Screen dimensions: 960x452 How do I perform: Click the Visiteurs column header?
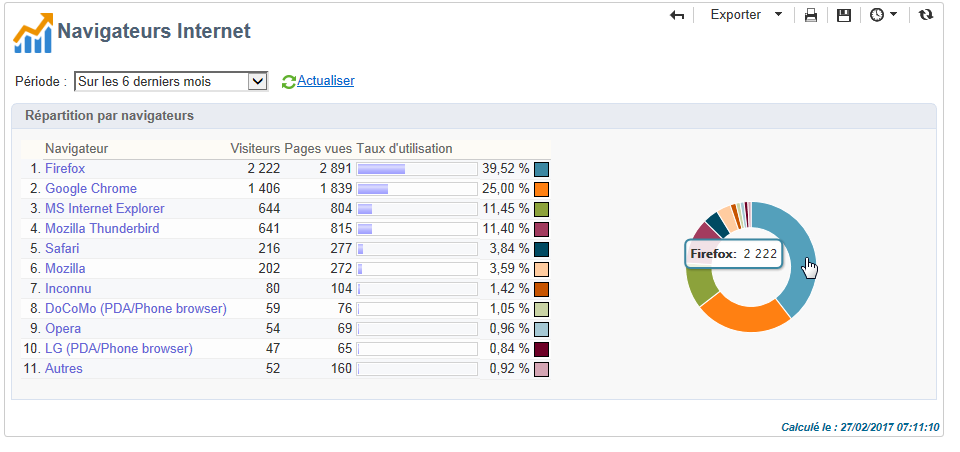[255, 148]
